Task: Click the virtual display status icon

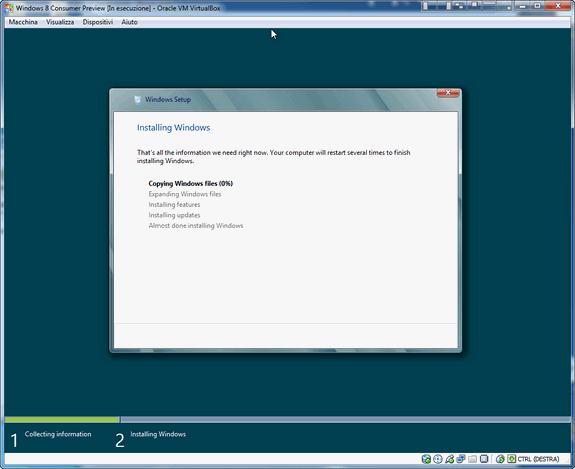Action: point(484,459)
